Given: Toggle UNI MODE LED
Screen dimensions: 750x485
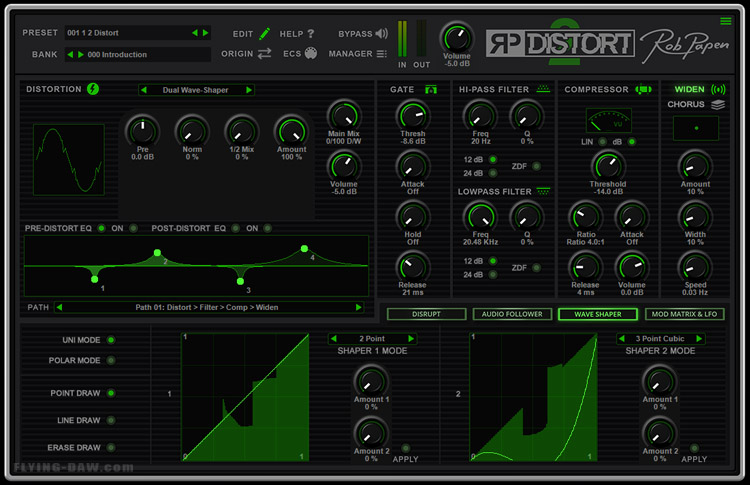Looking at the screenshot, I should point(111,340).
